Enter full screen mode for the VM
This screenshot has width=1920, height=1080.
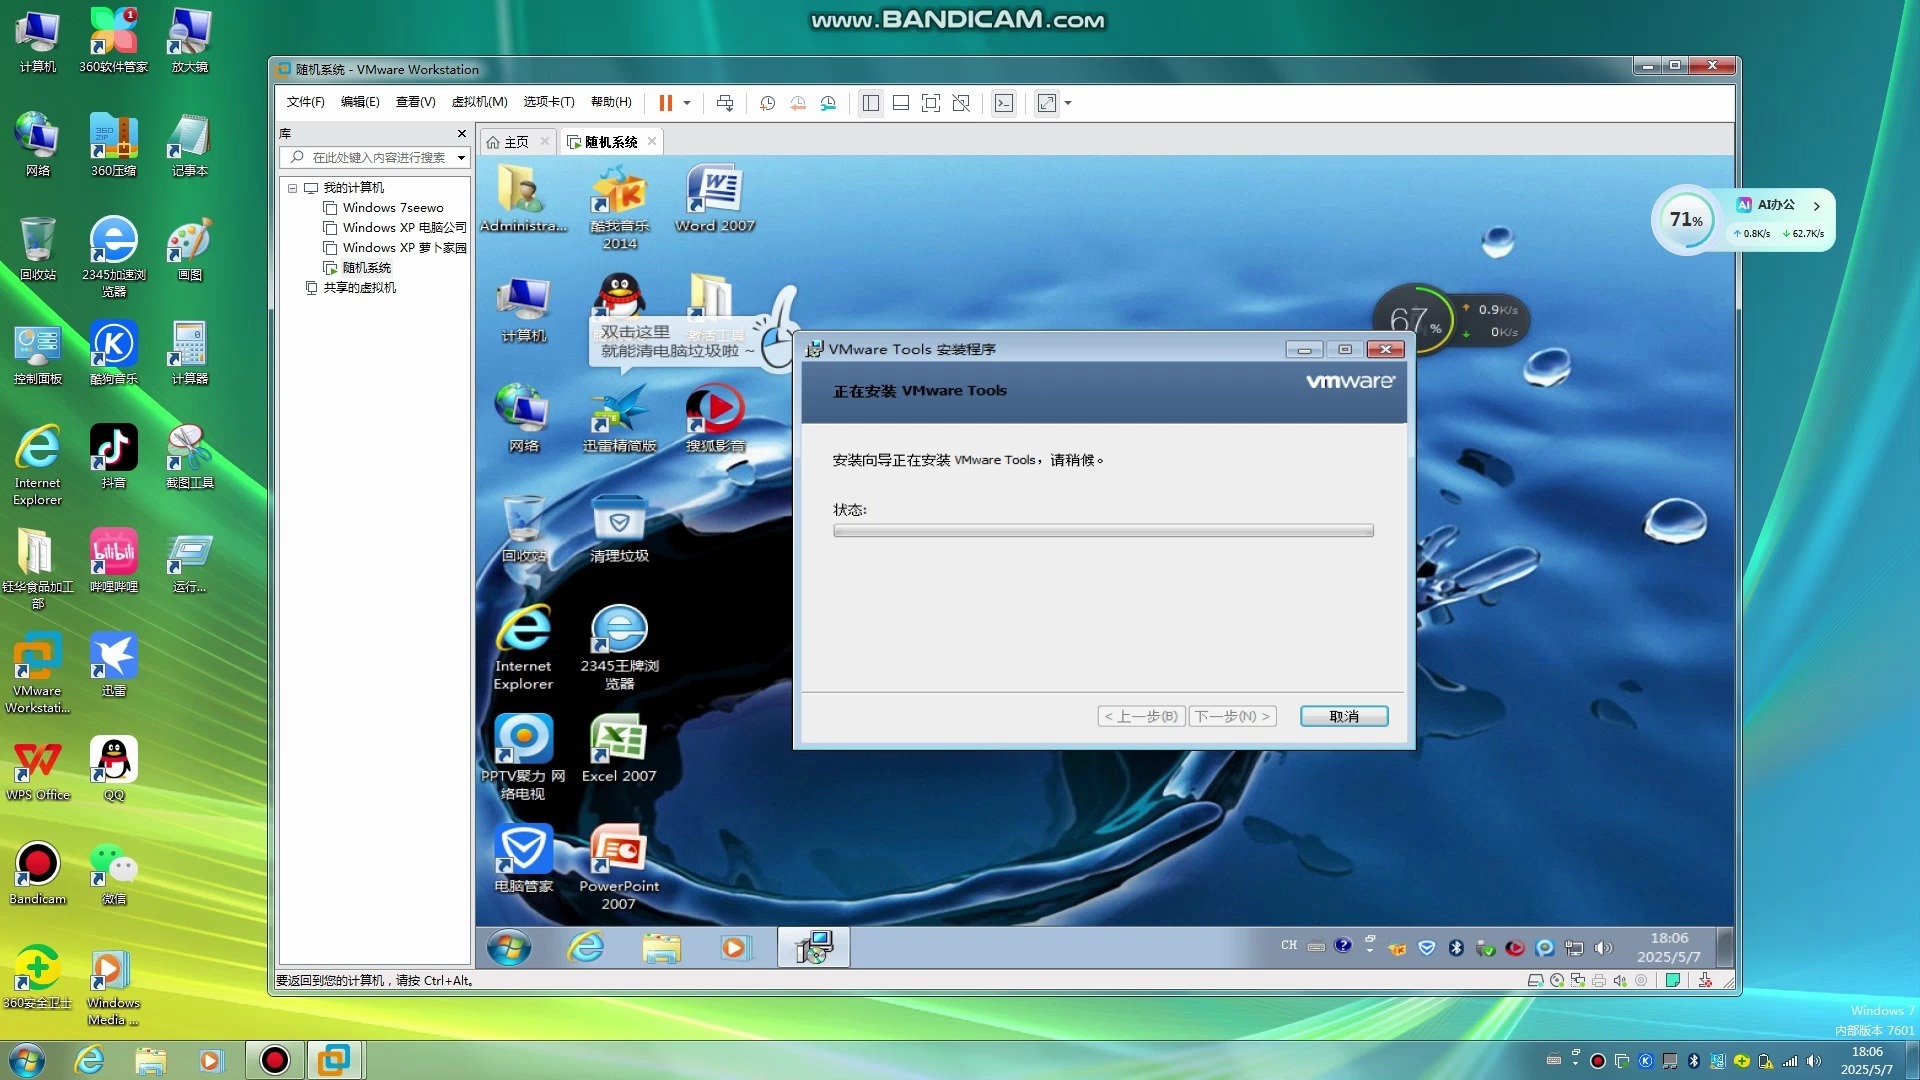click(931, 103)
